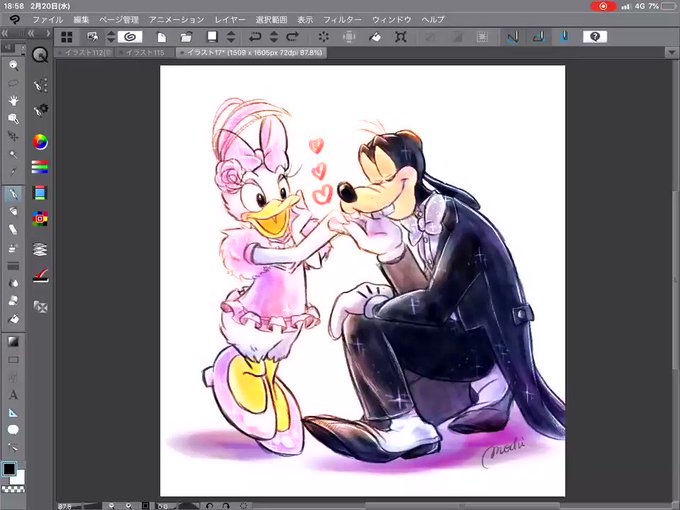680x510 pixels.
Task: Open the ヘルプ menu
Action: coord(433,20)
